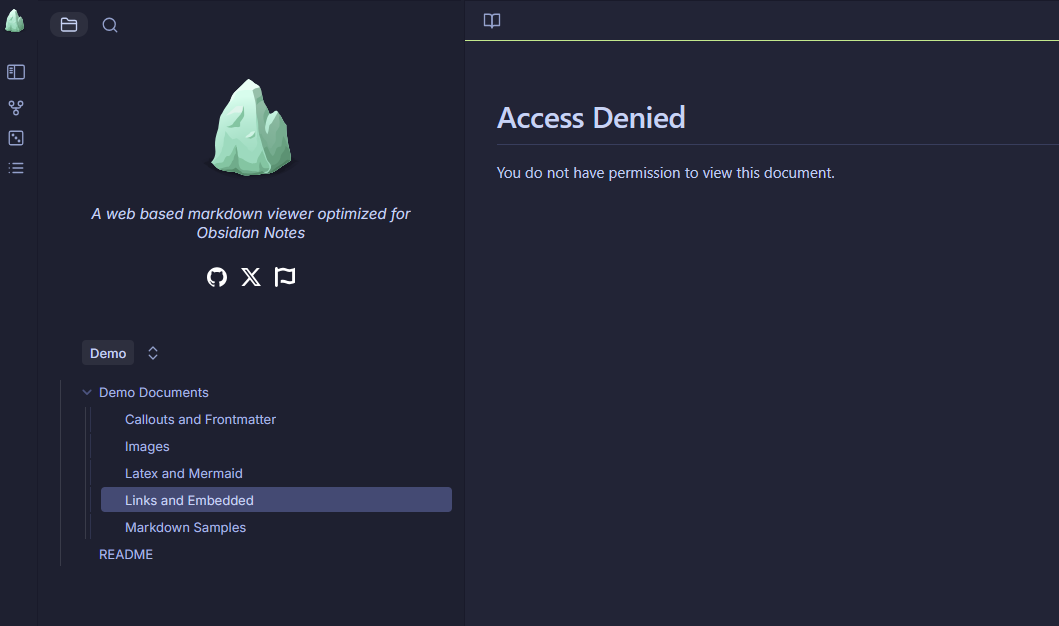
Task: Open the Images note
Action: tap(147, 447)
